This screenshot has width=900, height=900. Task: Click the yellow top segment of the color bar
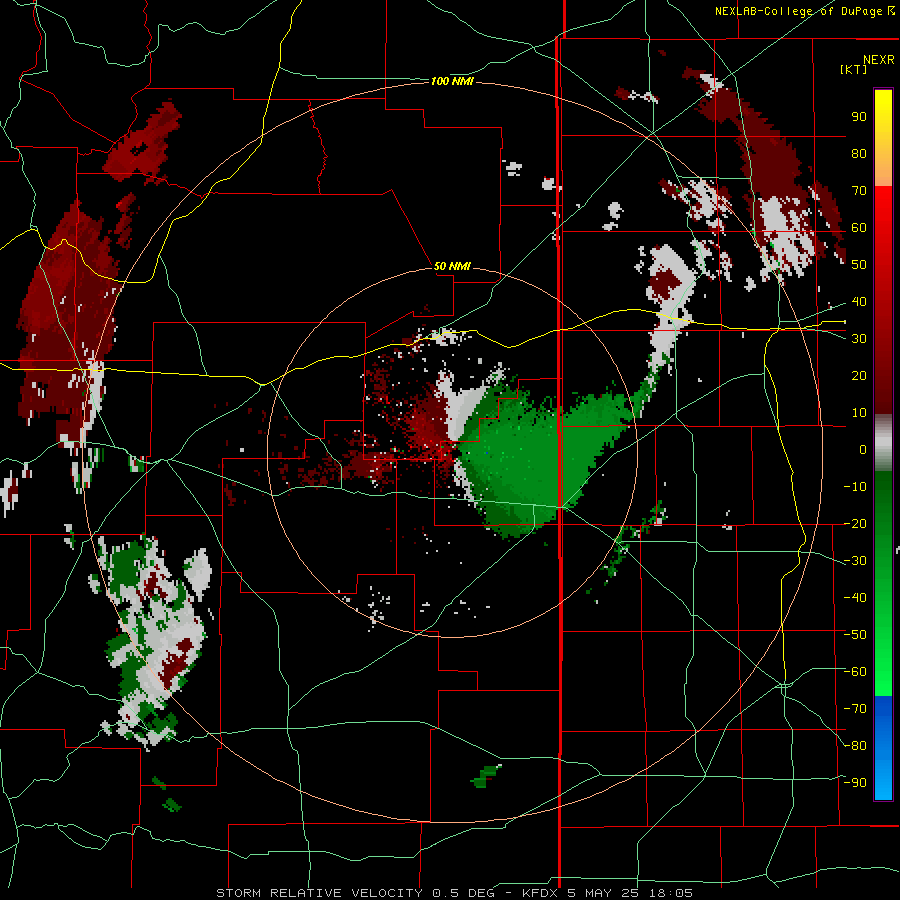point(883,138)
